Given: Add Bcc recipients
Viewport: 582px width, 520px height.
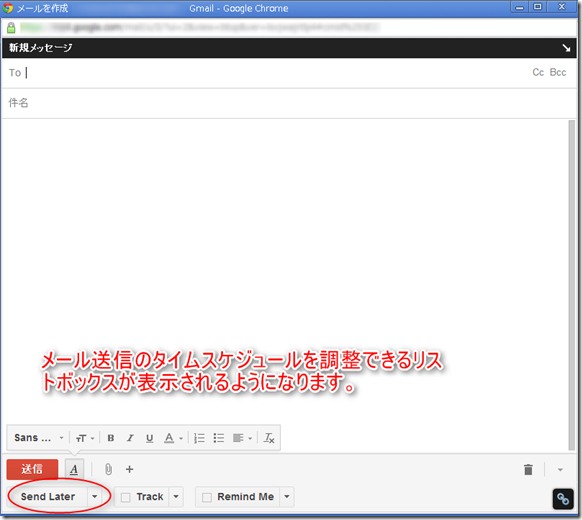Looking at the screenshot, I should (558, 72).
